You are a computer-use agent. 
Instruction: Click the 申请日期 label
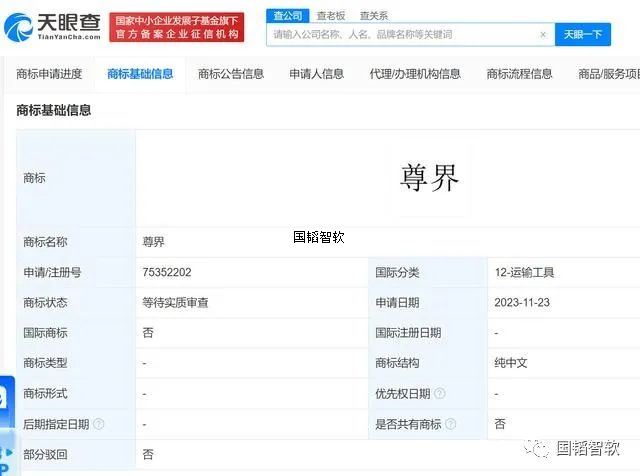pos(397,303)
